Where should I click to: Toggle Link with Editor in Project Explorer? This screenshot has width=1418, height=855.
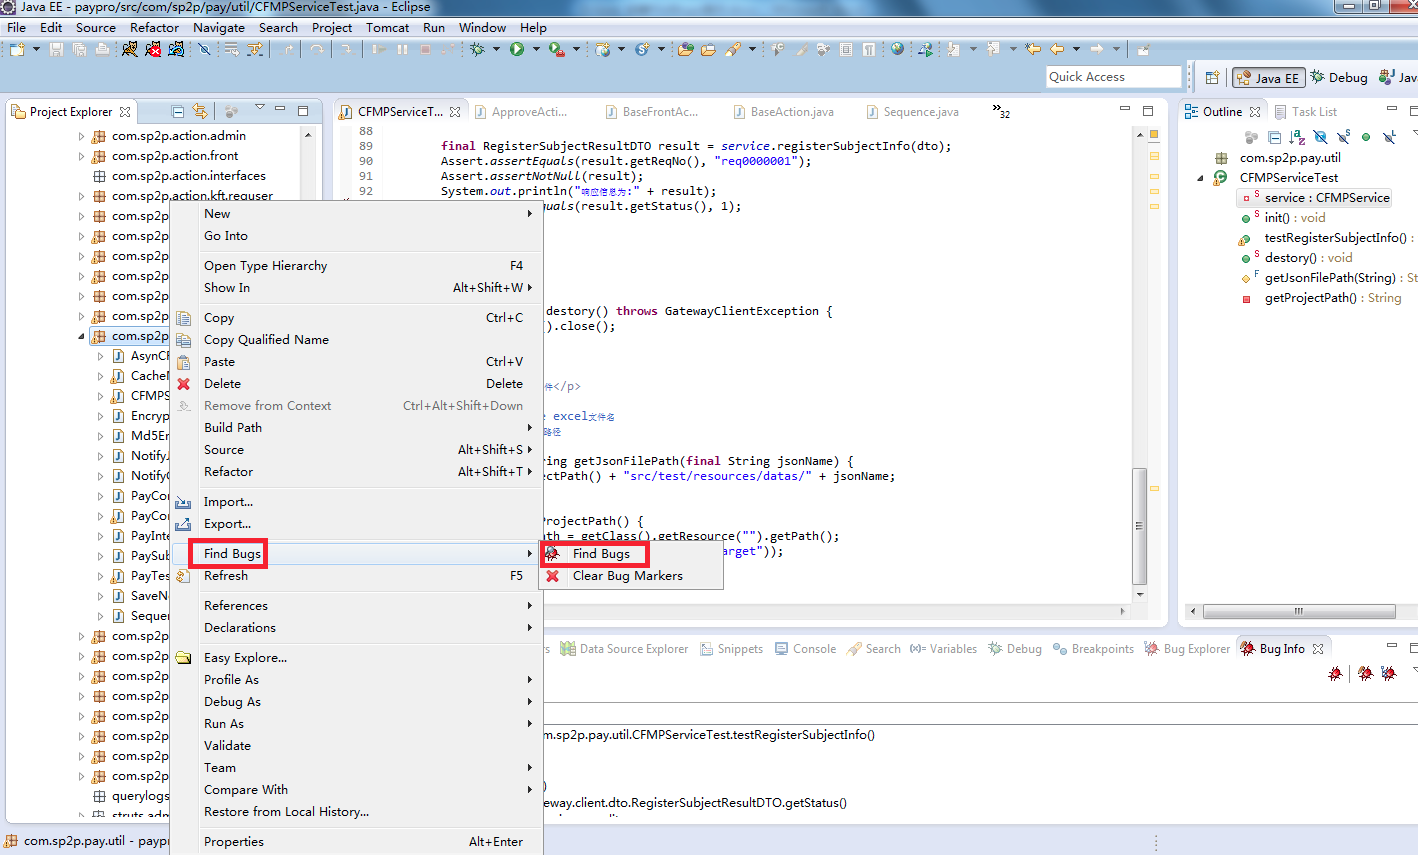point(200,111)
